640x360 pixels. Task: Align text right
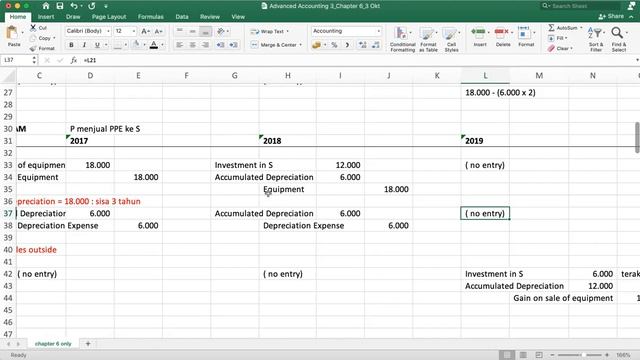click(x=206, y=45)
